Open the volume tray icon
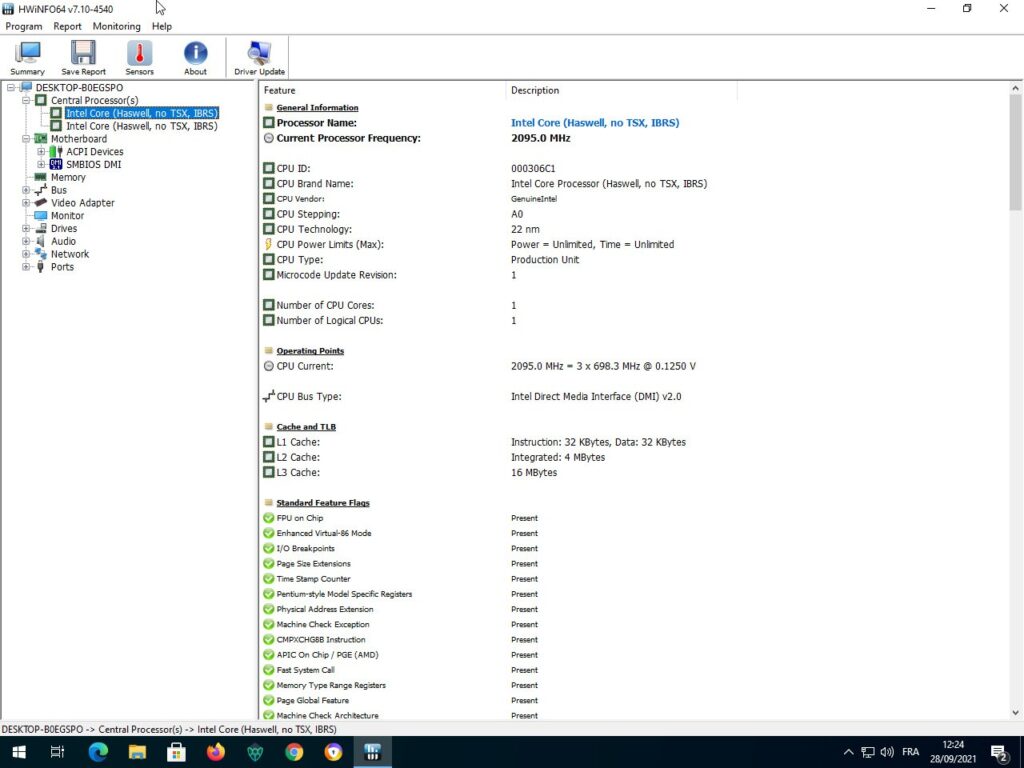Screen dimensions: 1024x768 click(x=887, y=752)
